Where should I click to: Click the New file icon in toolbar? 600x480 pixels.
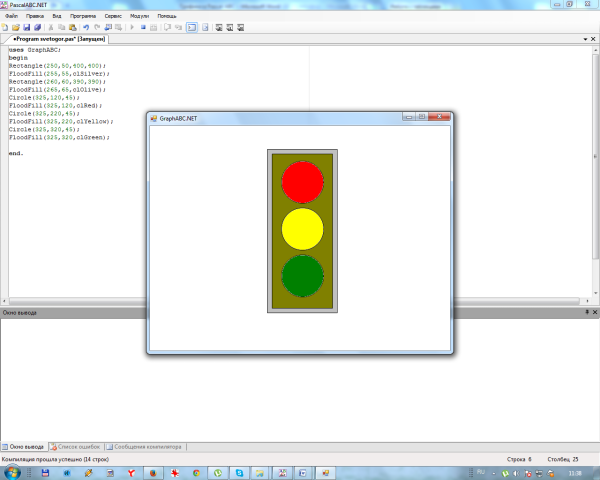pos(5,27)
